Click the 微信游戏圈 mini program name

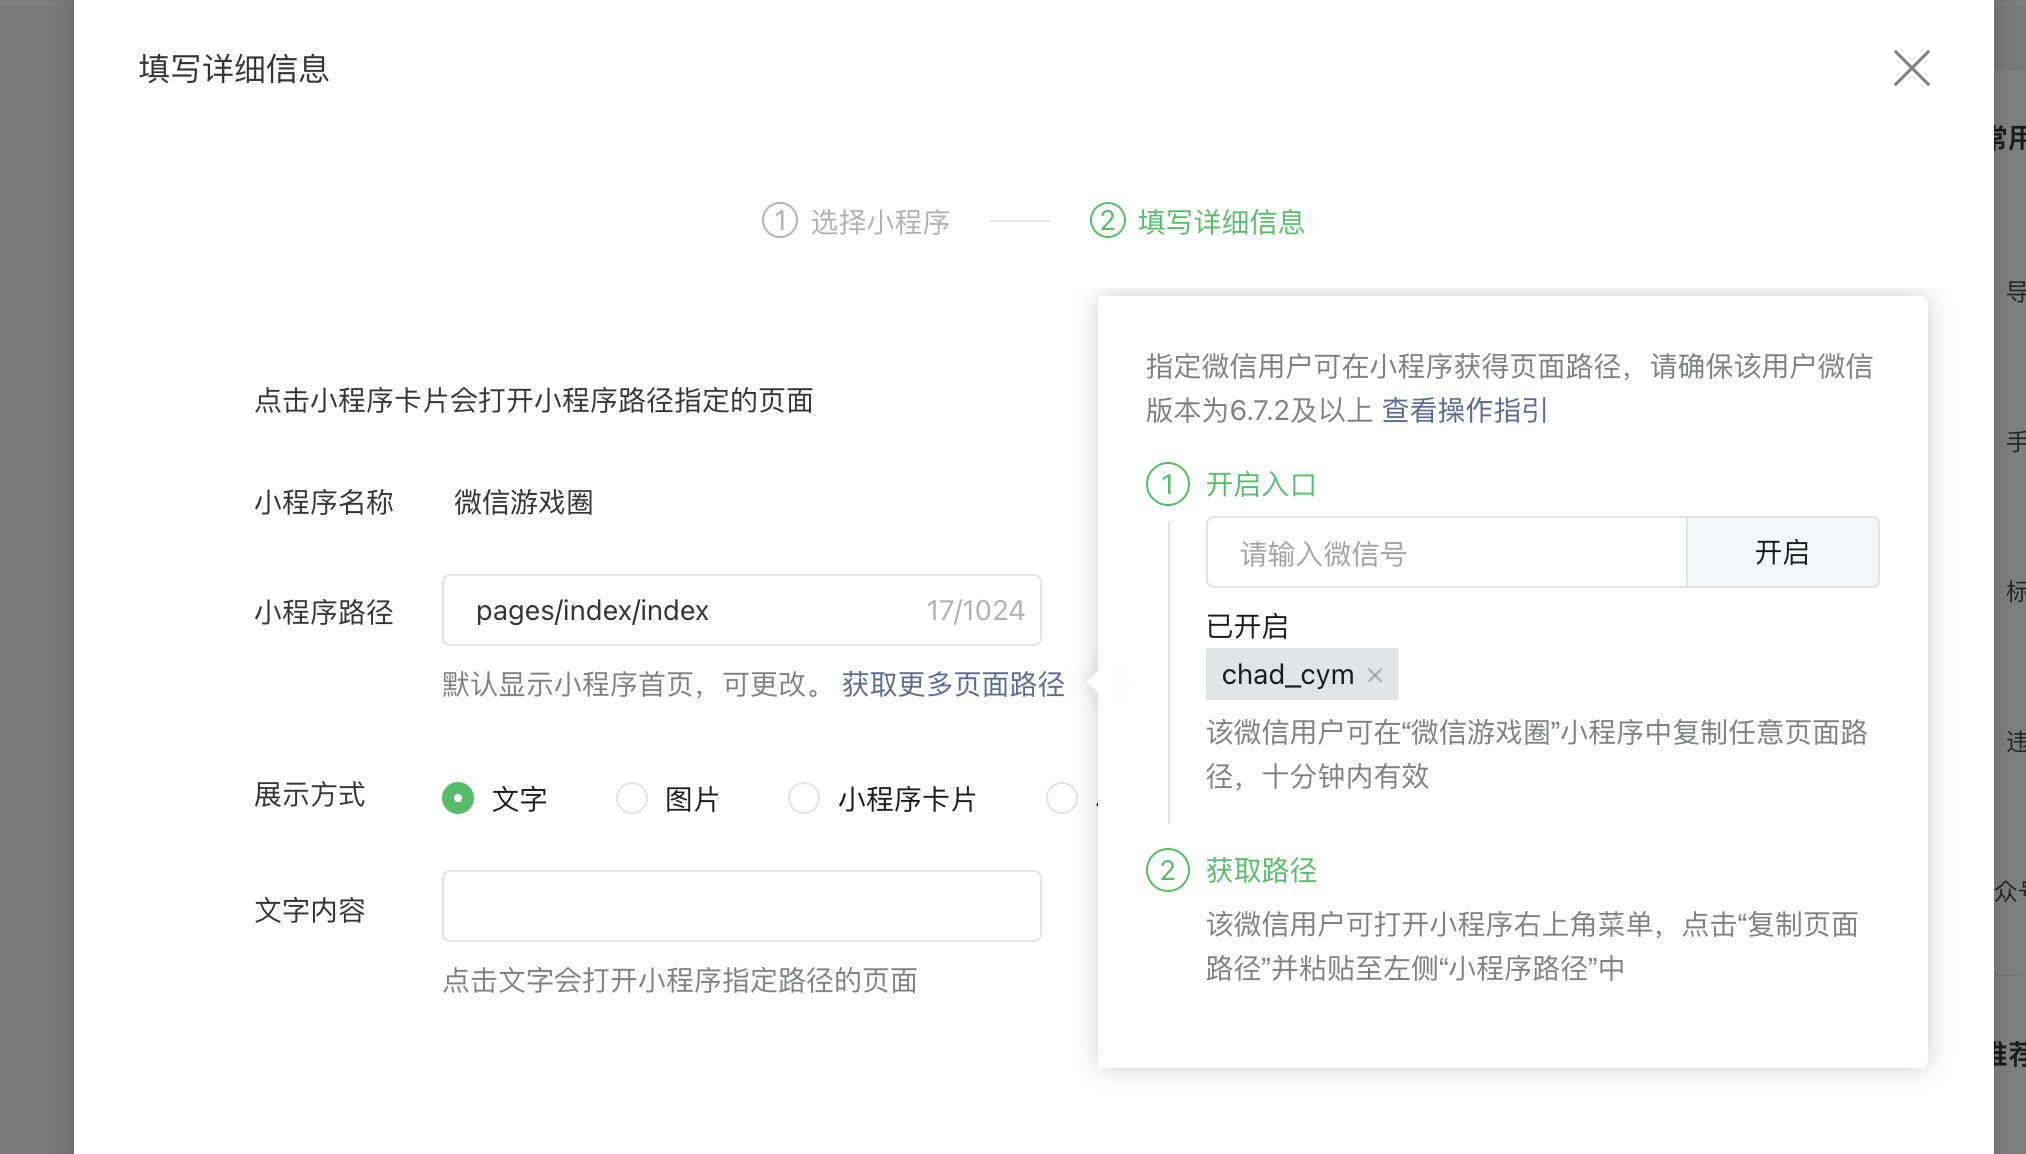[523, 502]
